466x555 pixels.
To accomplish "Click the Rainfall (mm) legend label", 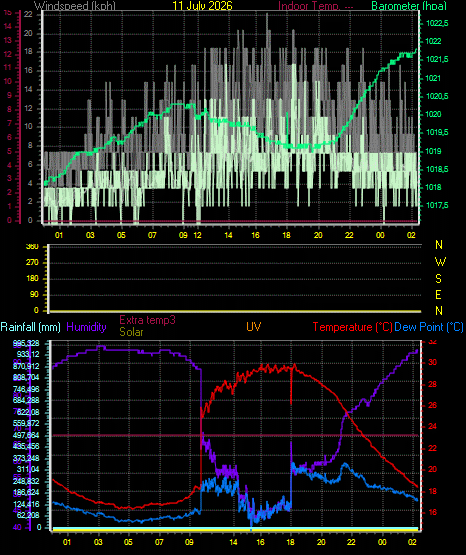I will tap(30, 327).
